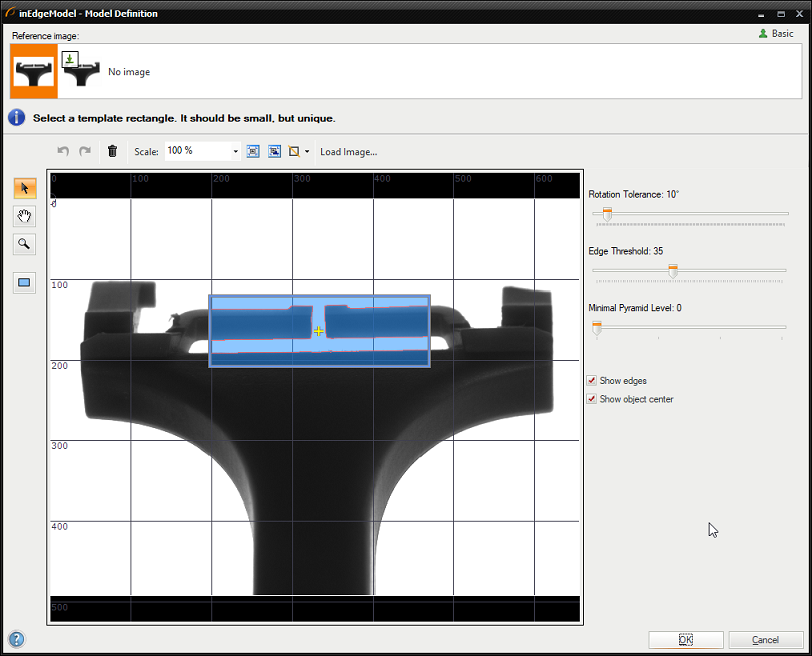Activate the magnifier zoom tool
812x656 pixels.
(25, 244)
